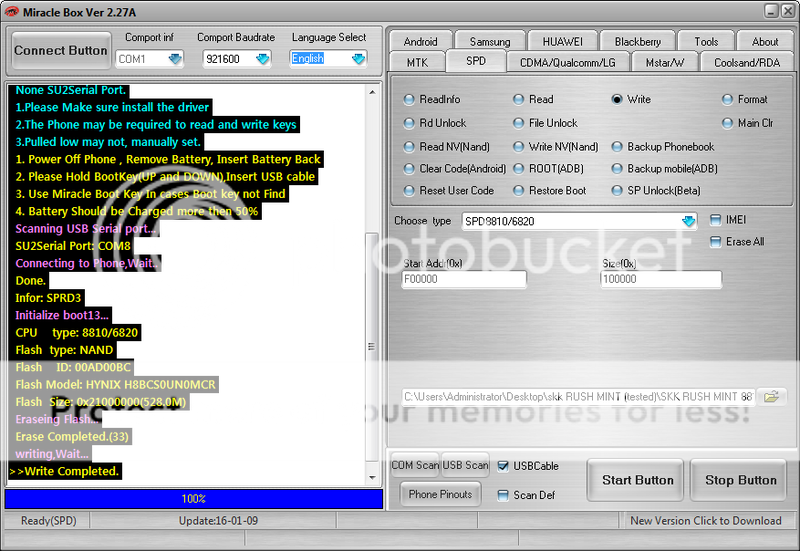The width and height of the screenshot is (800, 551).
Task: Click the Start Addr input field
Action: 463,281
